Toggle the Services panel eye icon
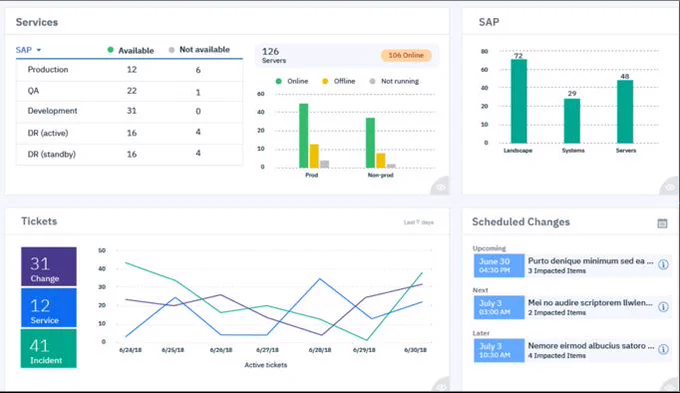This screenshot has height=393, width=680. [441, 187]
